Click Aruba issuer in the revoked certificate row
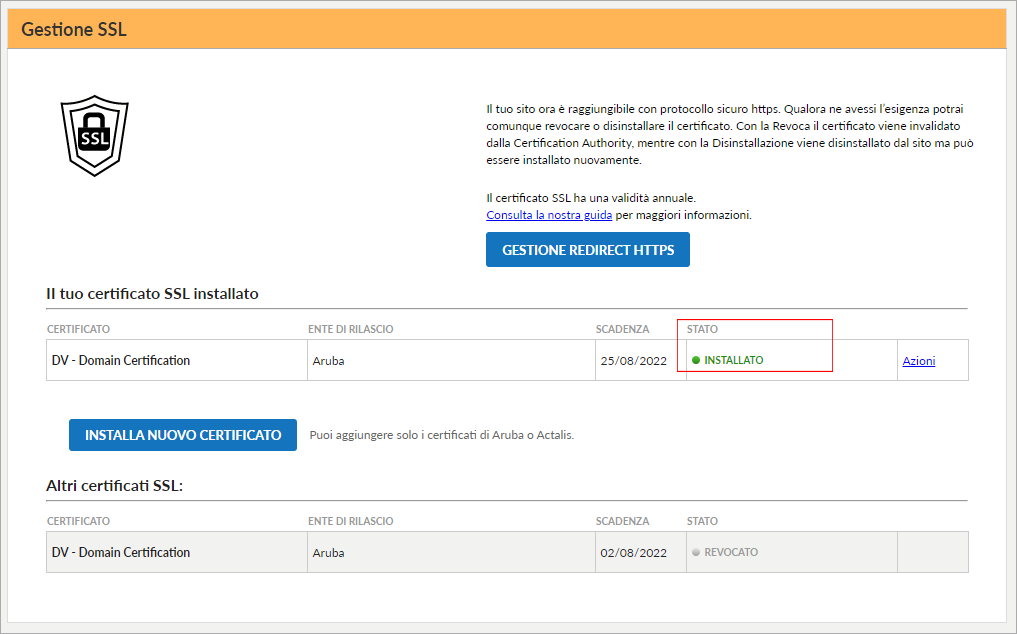The height and width of the screenshot is (634, 1017). pos(328,553)
